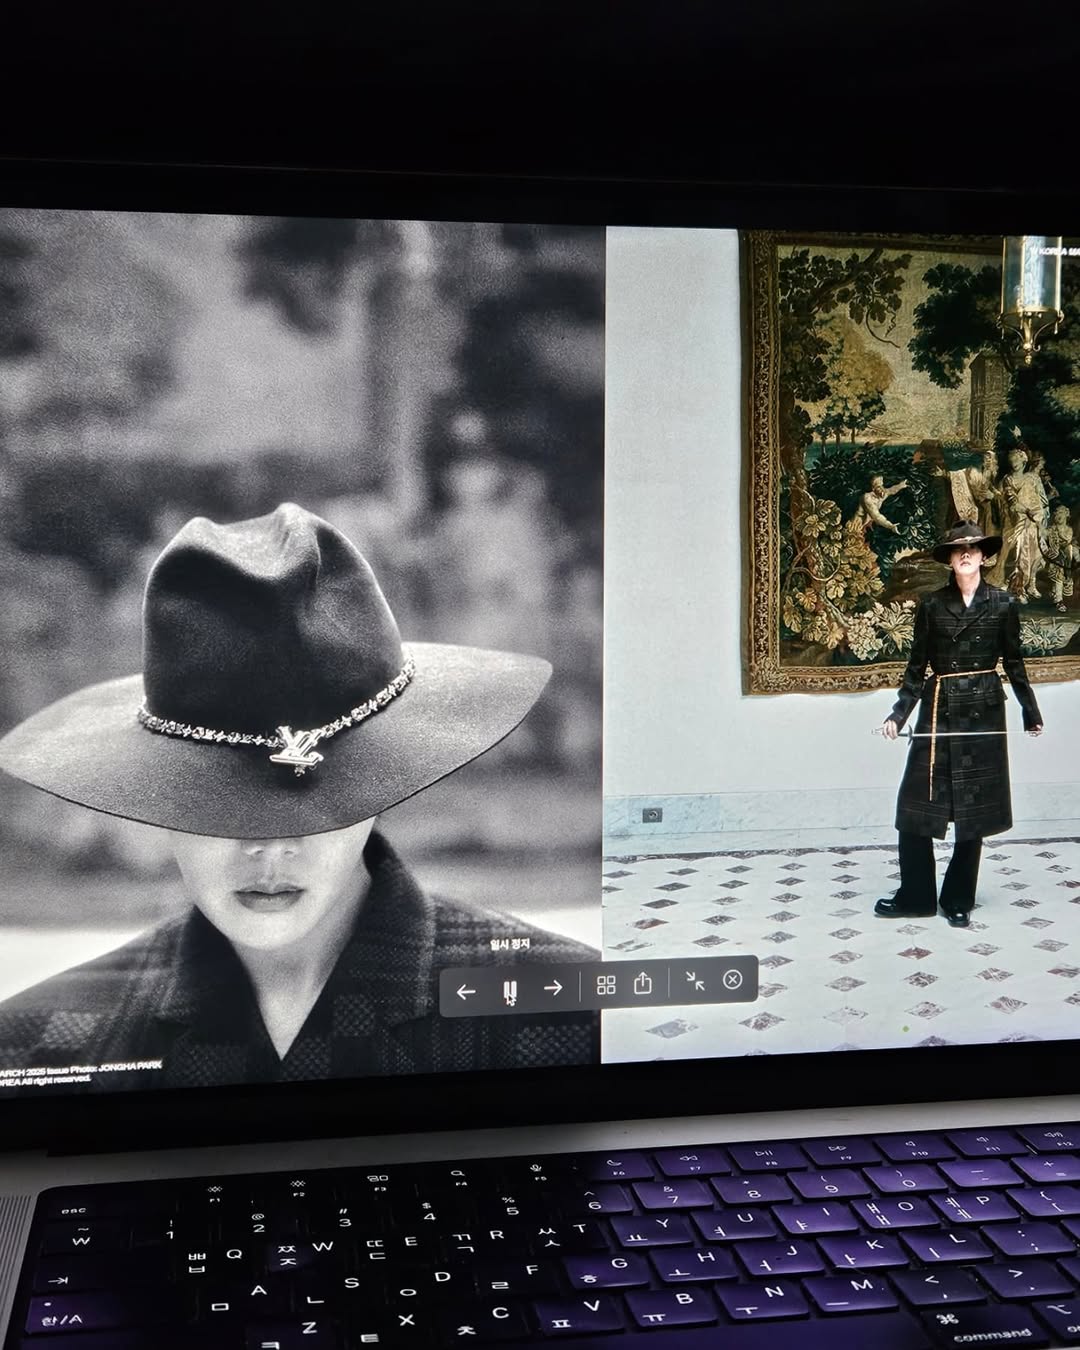The image size is (1080, 1350).
Task: Go to the previous slide with left arrow
Action: (465, 991)
